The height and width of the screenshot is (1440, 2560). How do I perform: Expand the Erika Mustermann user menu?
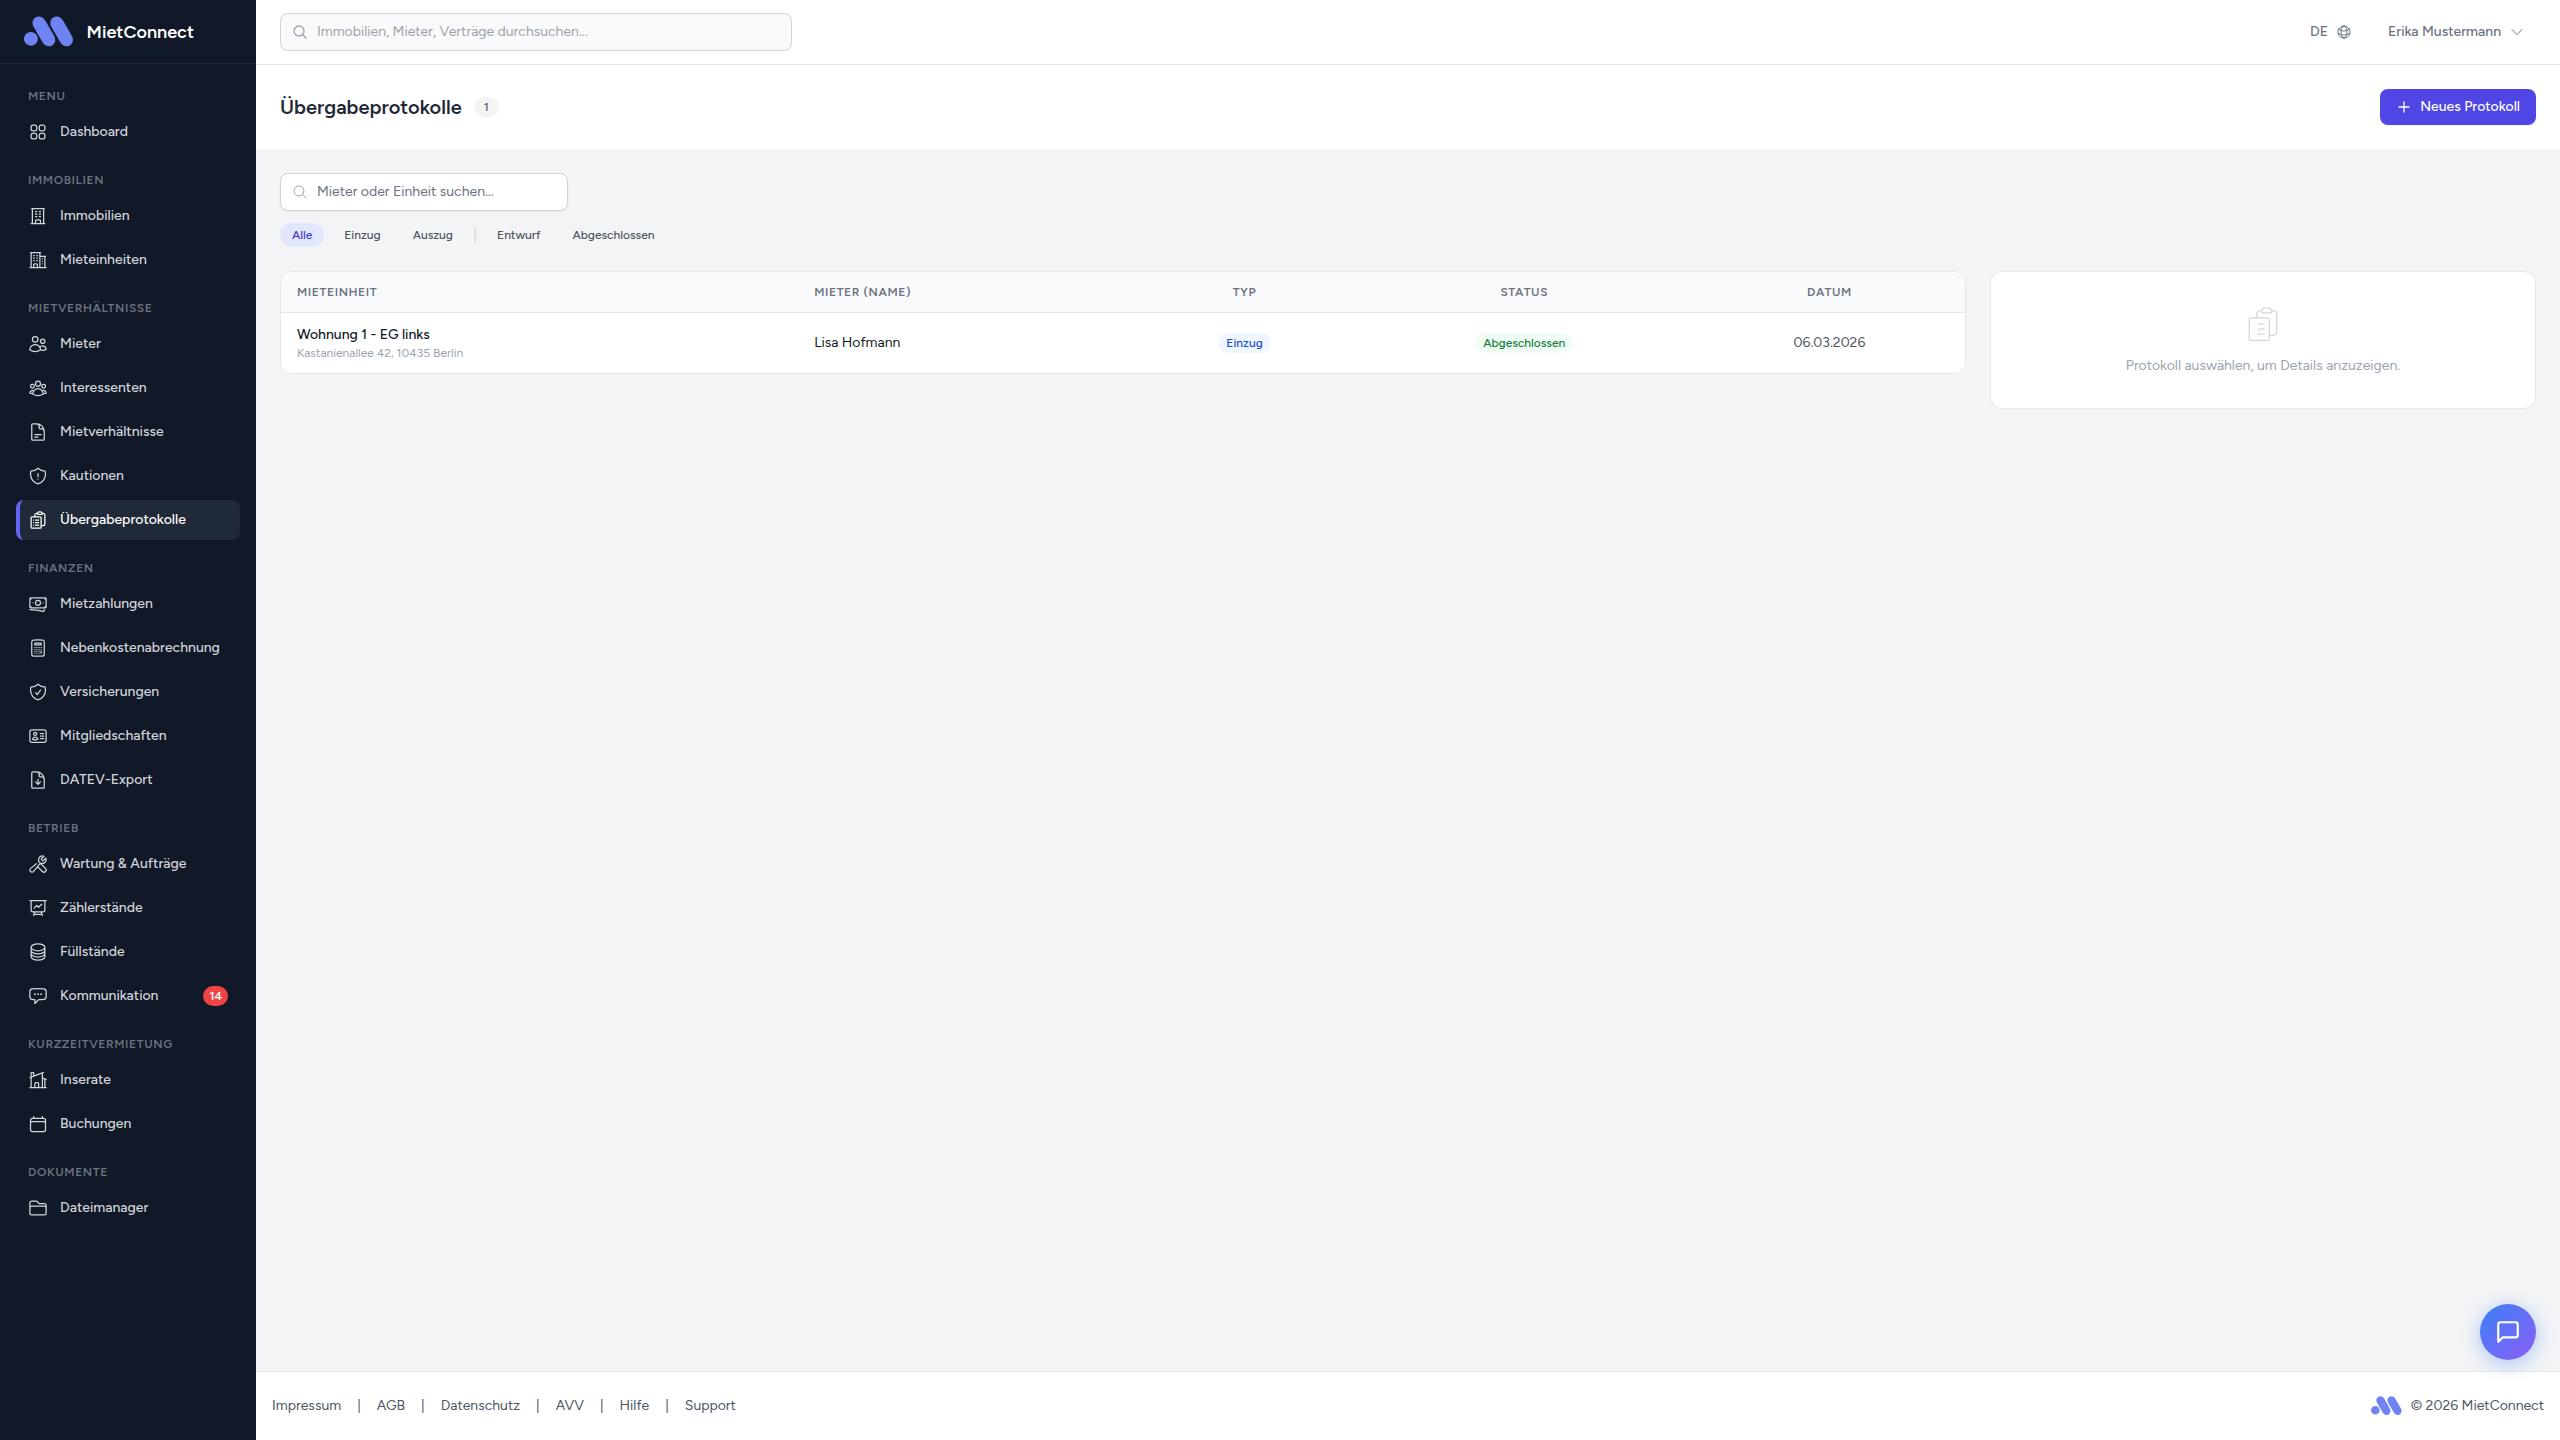coord(2454,32)
